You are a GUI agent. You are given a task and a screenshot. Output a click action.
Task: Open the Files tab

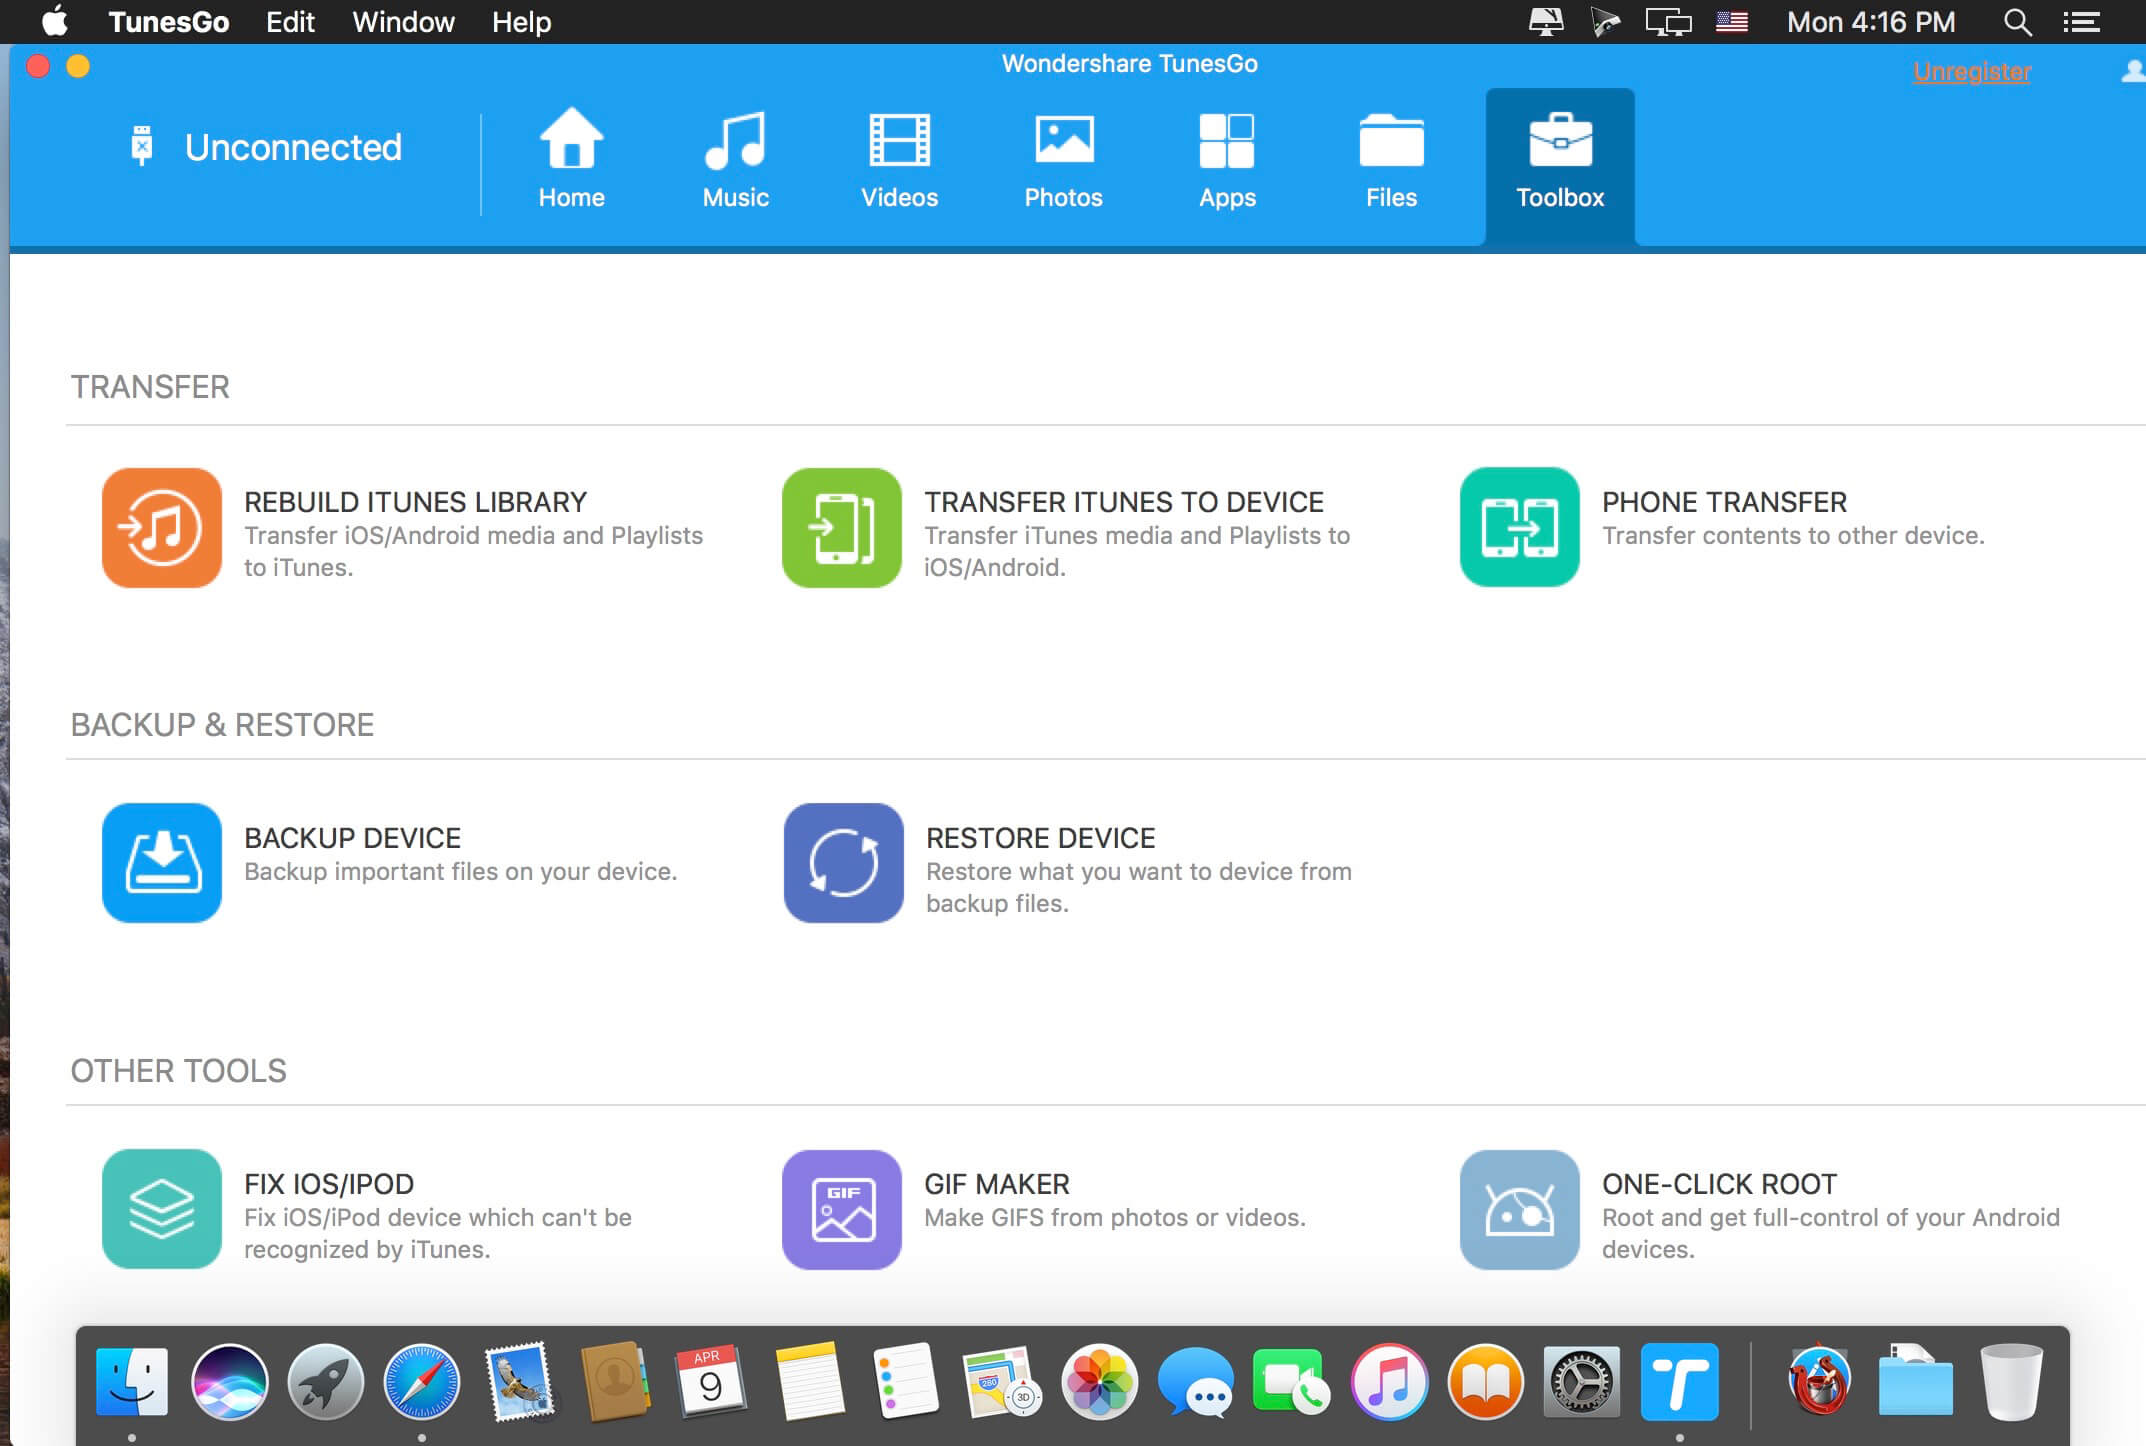[1392, 160]
